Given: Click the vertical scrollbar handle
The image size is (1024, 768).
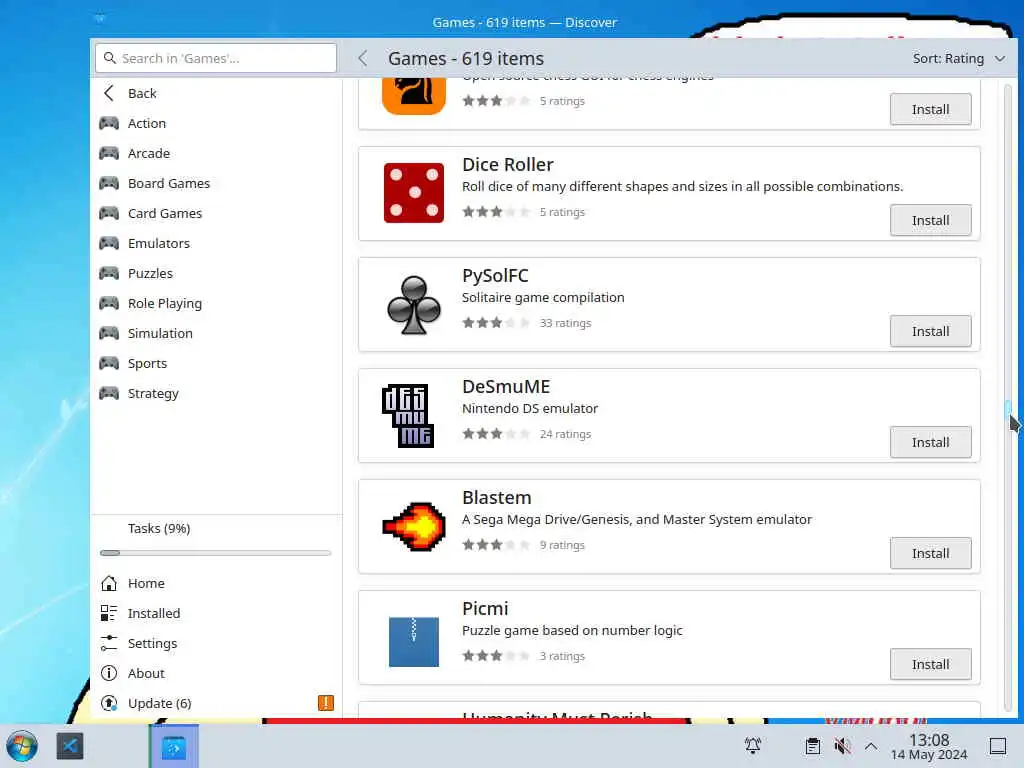Looking at the screenshot, I should click(x=1008, y=413).
